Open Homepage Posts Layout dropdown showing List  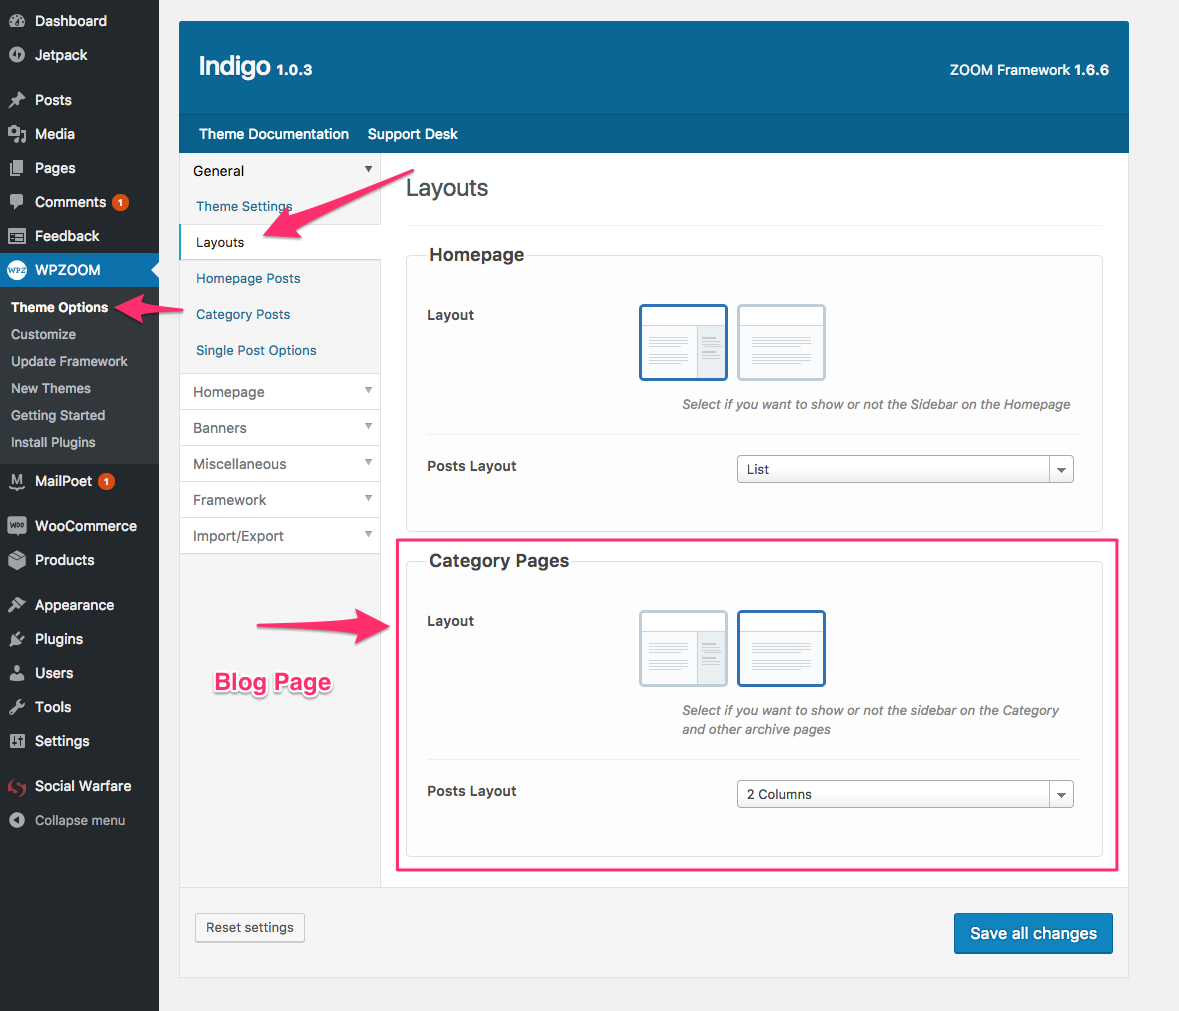click(905, 469)
